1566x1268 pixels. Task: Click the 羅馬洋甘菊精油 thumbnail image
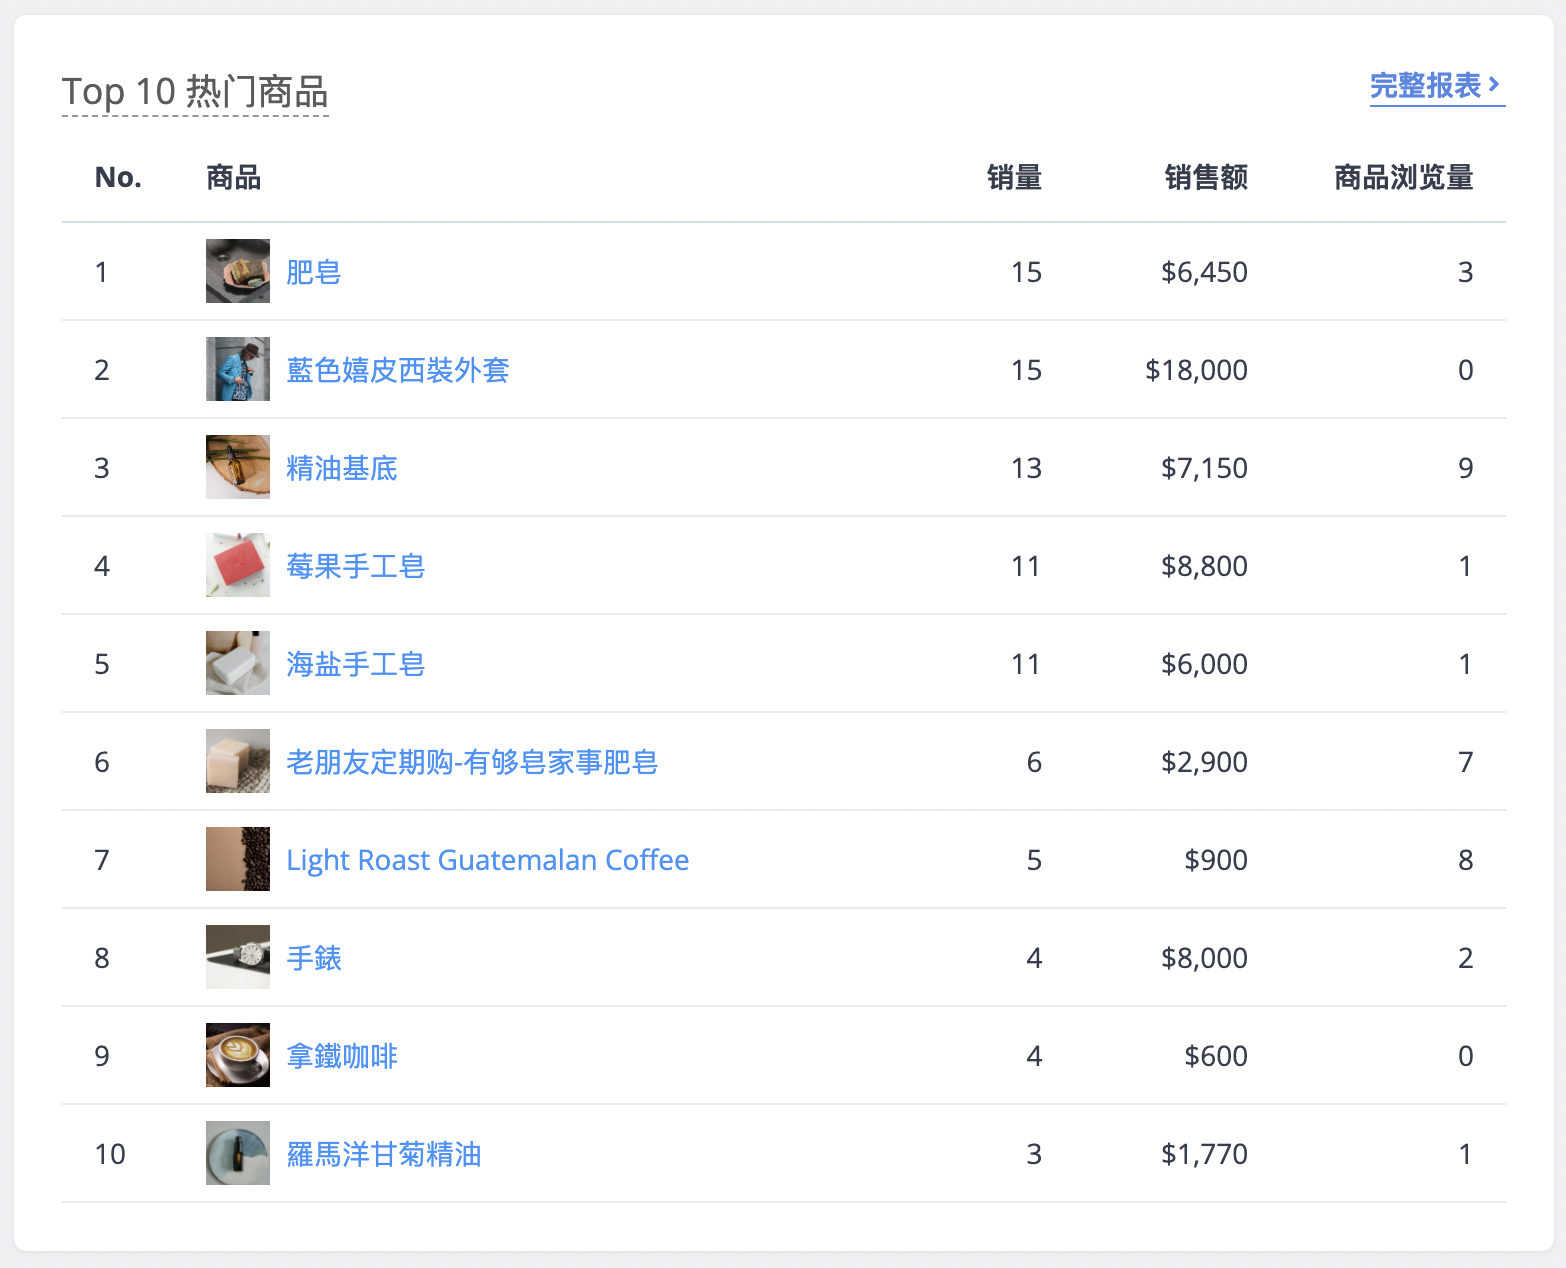[238, 1153]
